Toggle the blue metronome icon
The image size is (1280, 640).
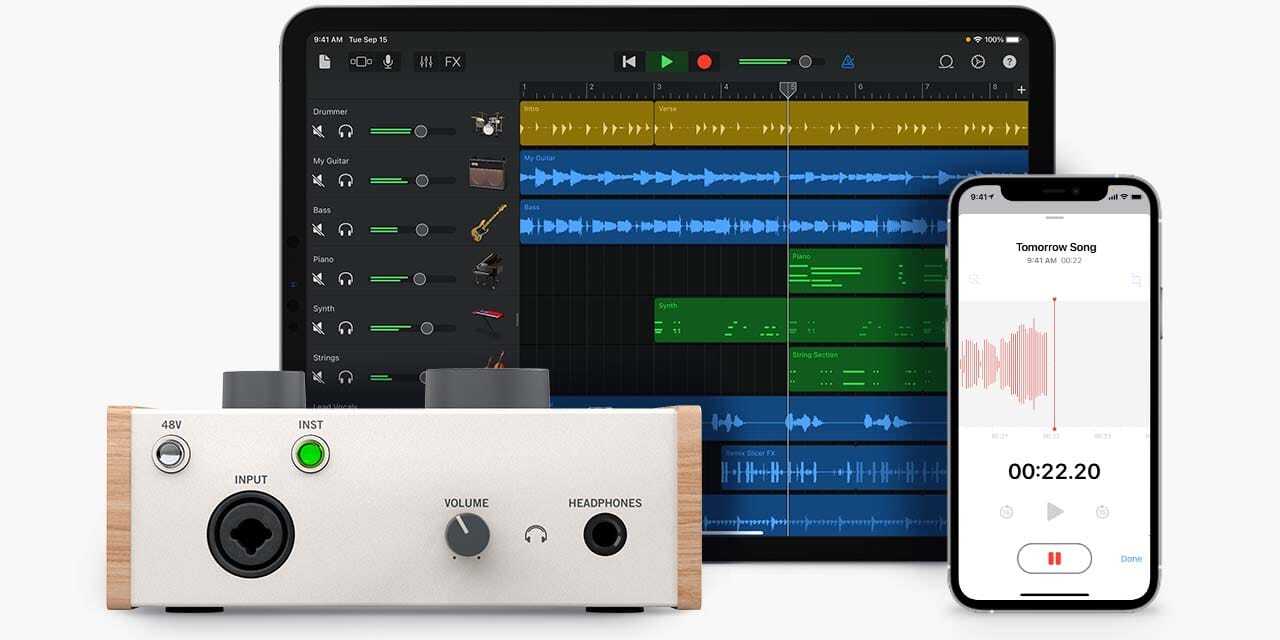coord(848,62)
